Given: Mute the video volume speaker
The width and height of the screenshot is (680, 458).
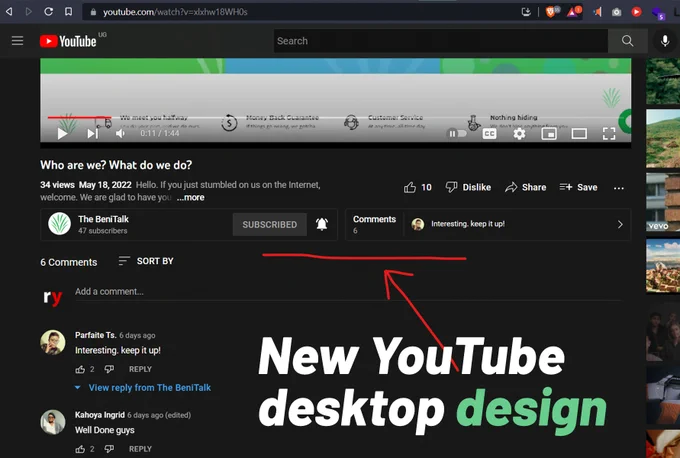Looking at the screenshot, I should (121, 134).
